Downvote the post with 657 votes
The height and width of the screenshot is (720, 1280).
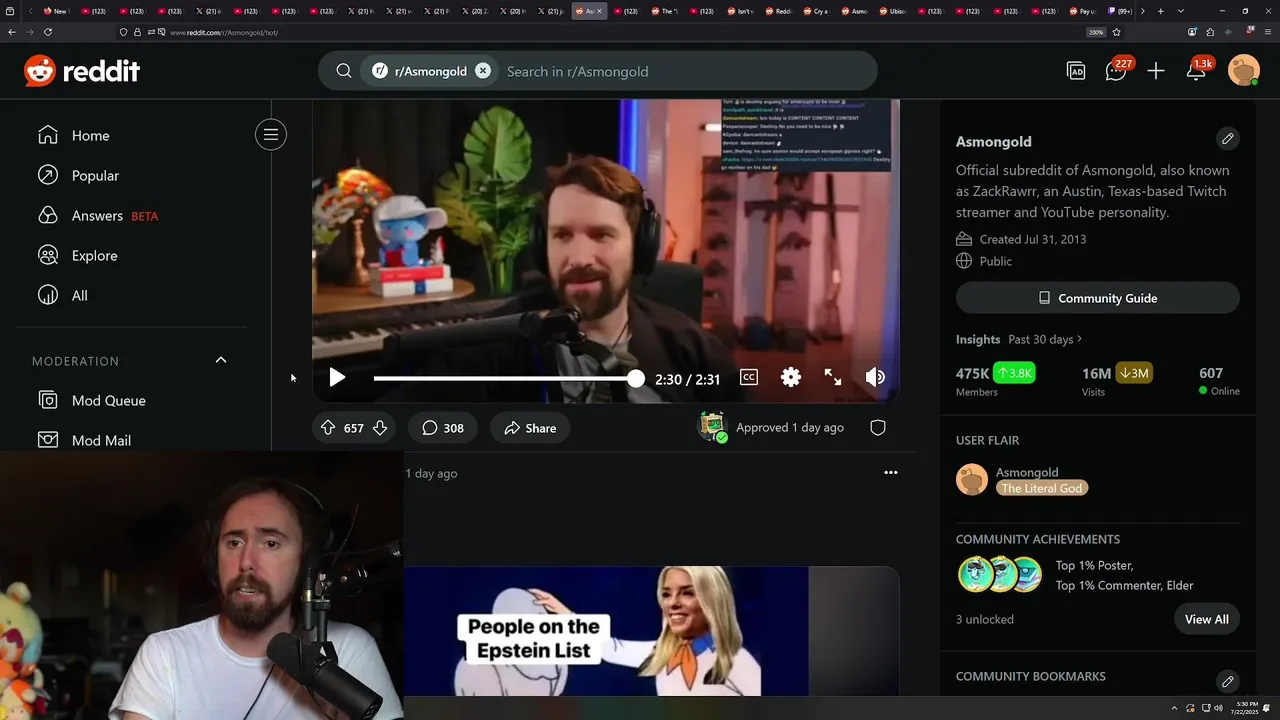[380, 428]
